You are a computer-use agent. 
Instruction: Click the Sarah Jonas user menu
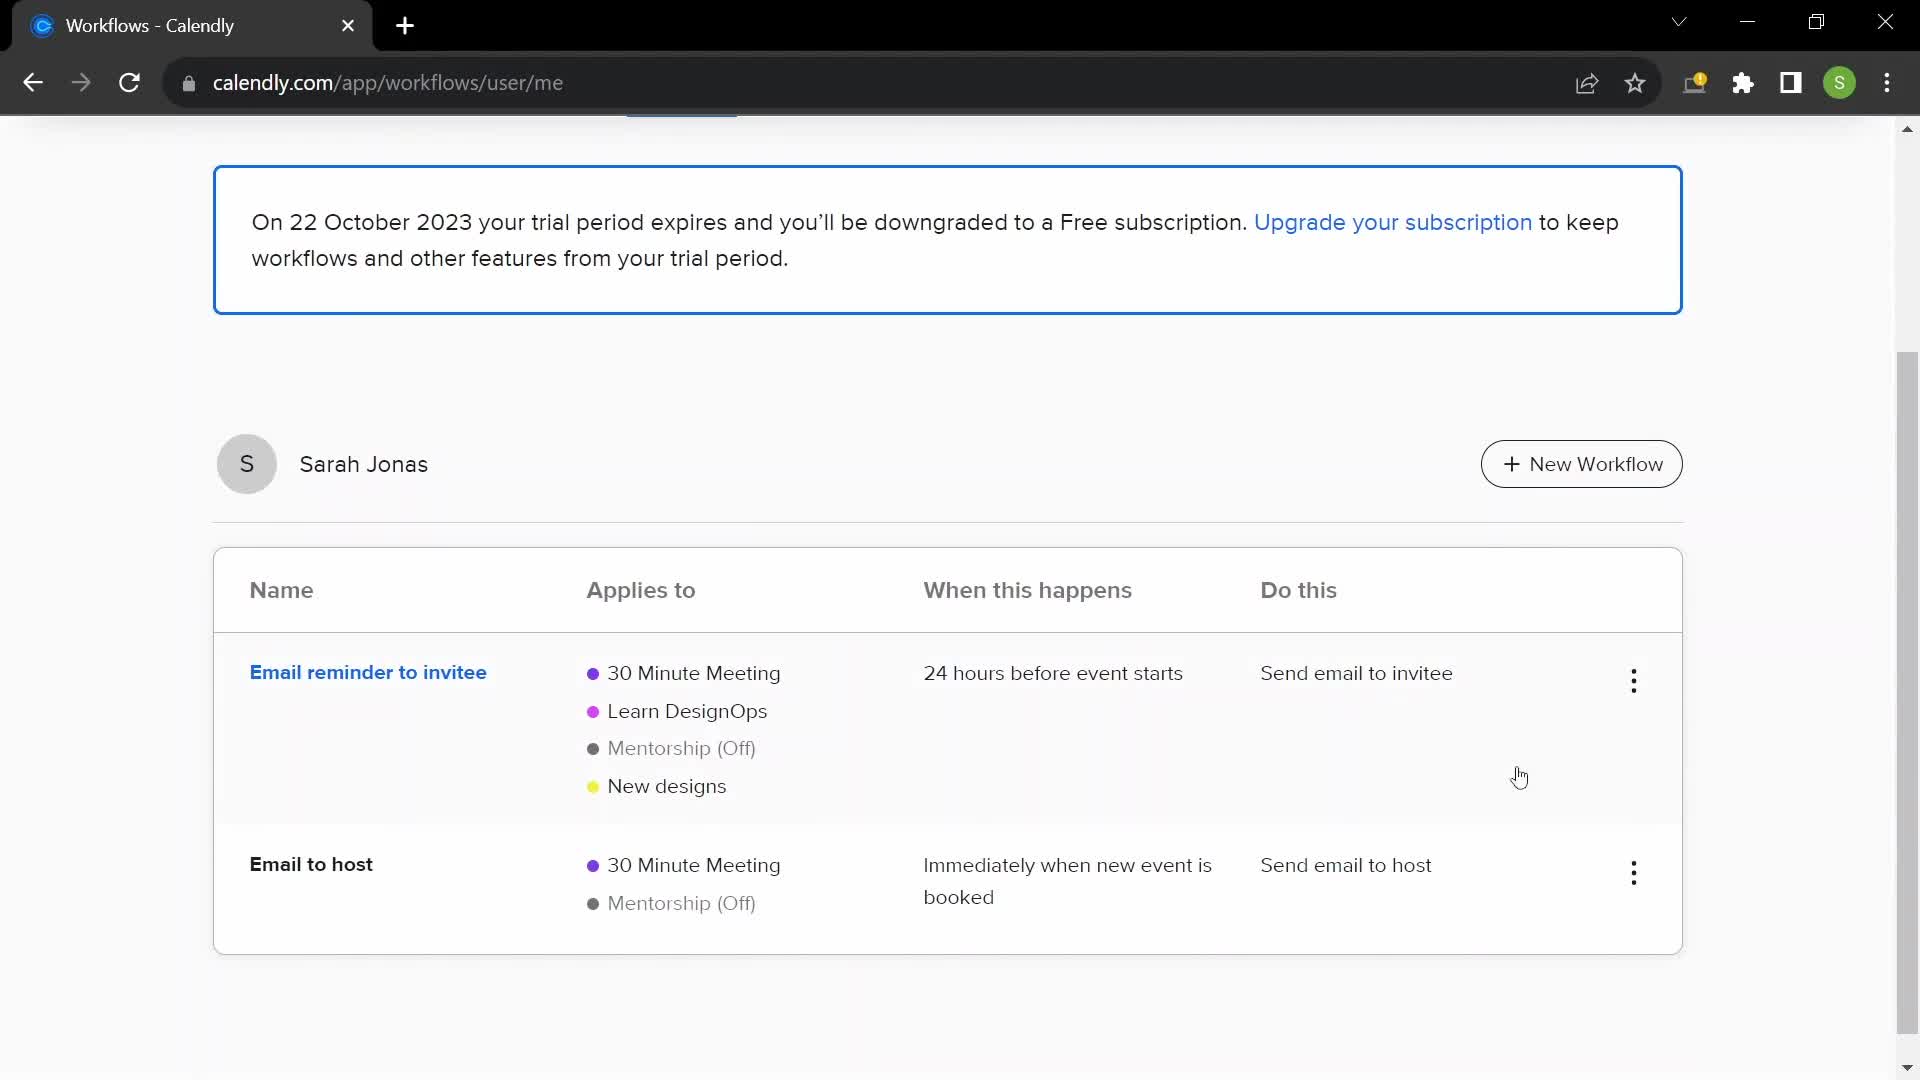tap(247, 464)
